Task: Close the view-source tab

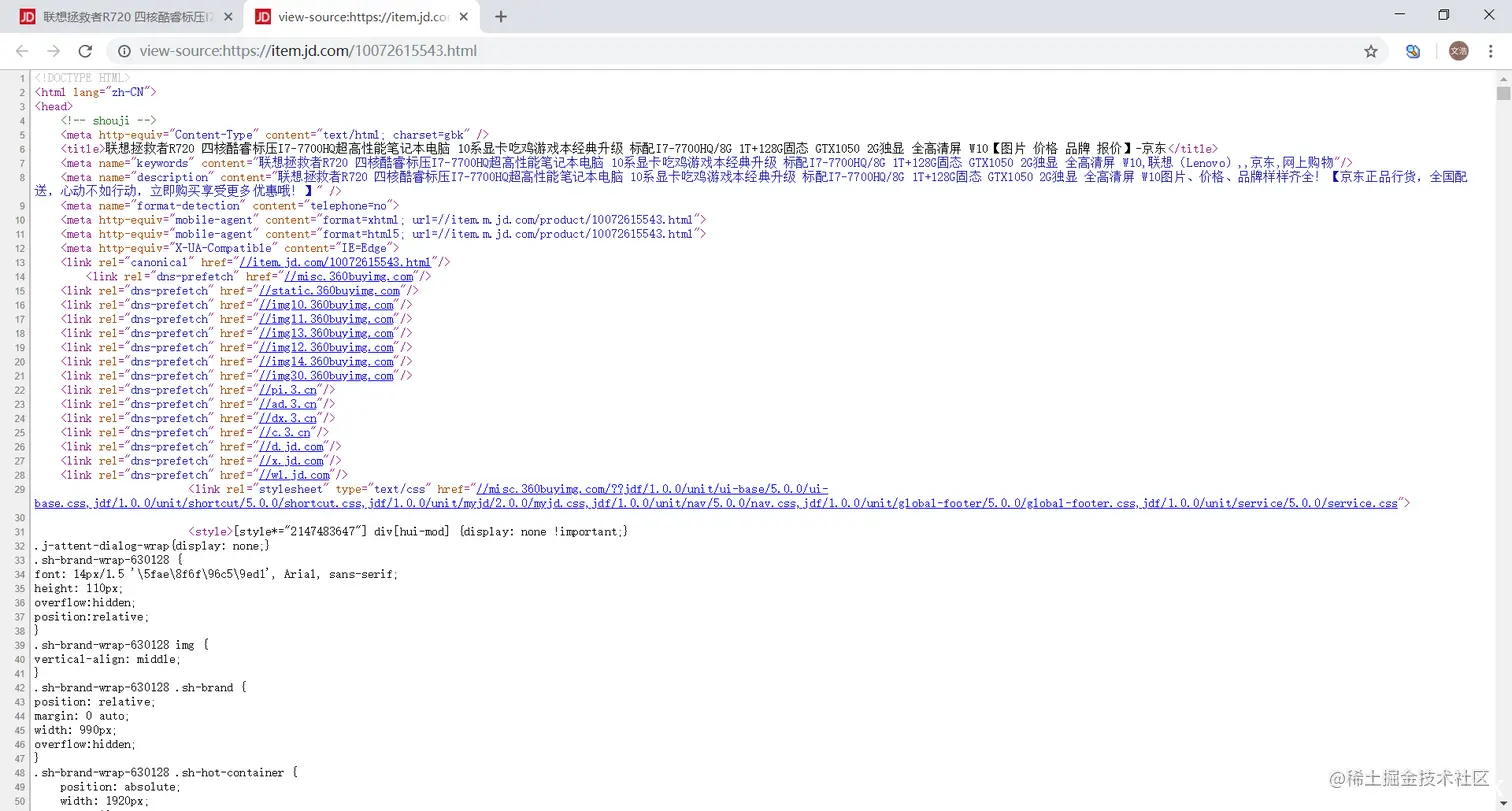Action: coord(463,17)
